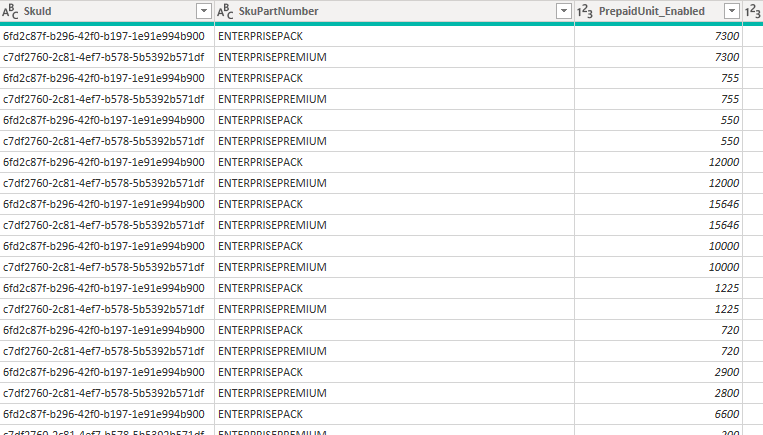This screenshot has width=763, height=435.
Task: Select the PrepaidUnit_Enabled column header label
Action: tap(652, 11)
